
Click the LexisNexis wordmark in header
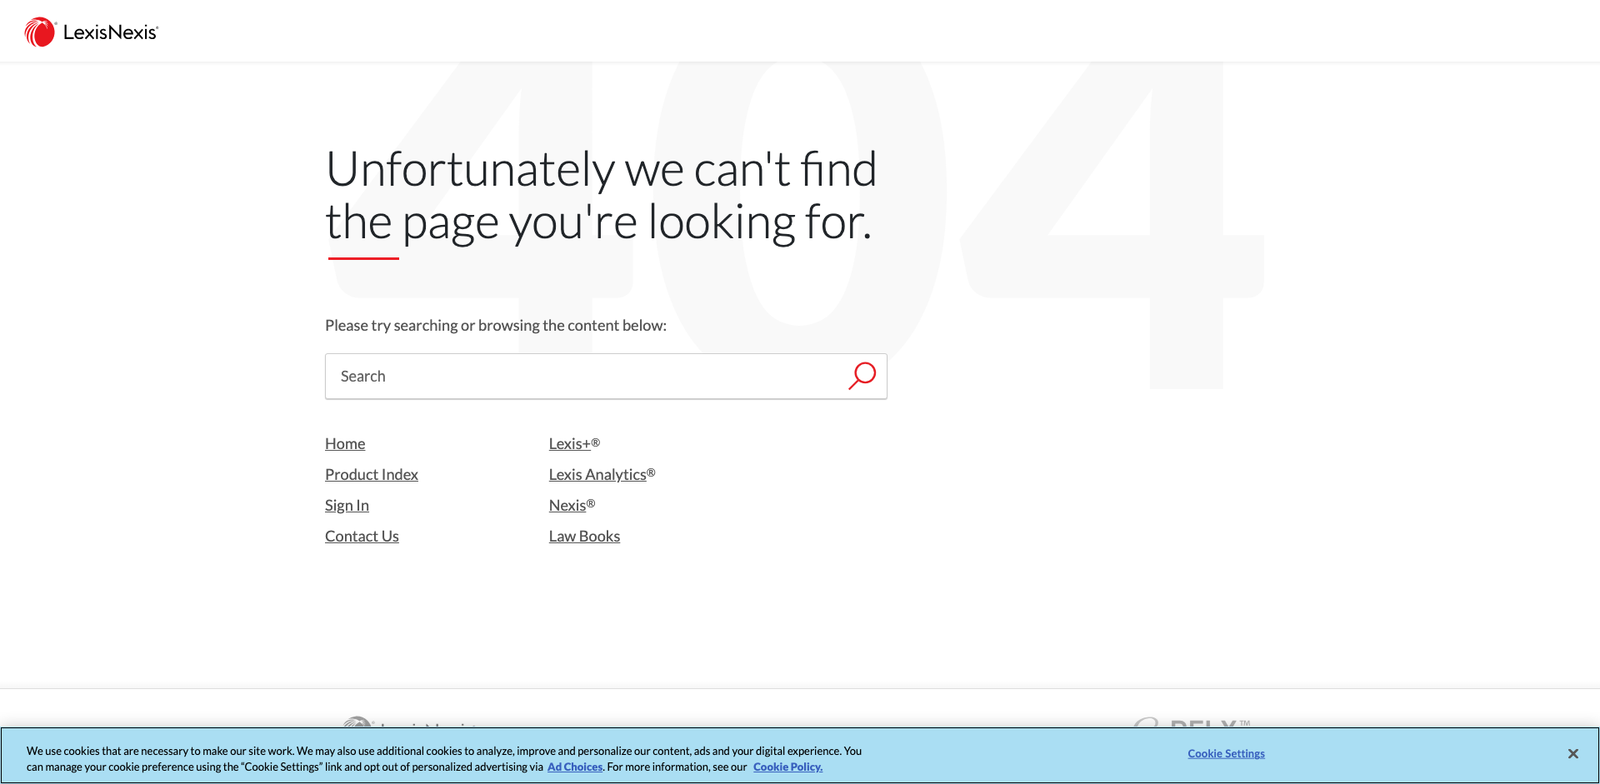[110, 32]
